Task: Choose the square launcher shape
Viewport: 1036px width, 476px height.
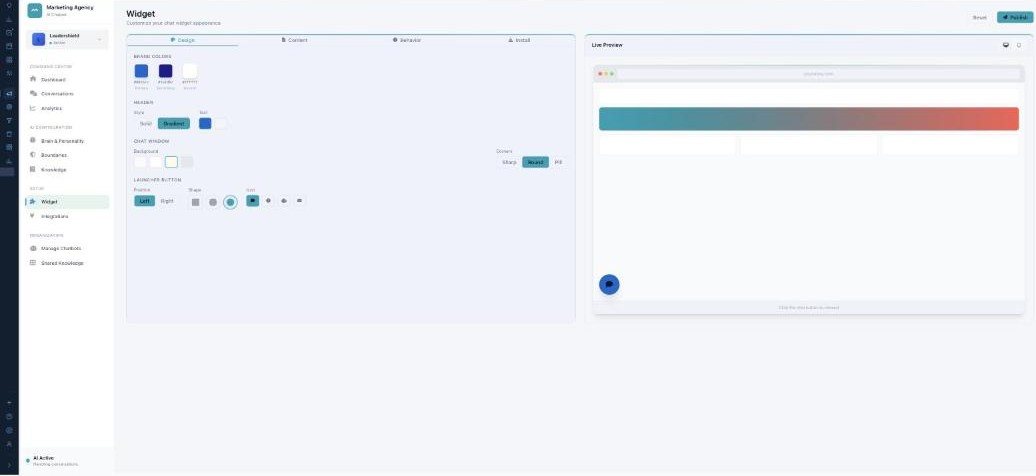Action: [x=196, y=202]
